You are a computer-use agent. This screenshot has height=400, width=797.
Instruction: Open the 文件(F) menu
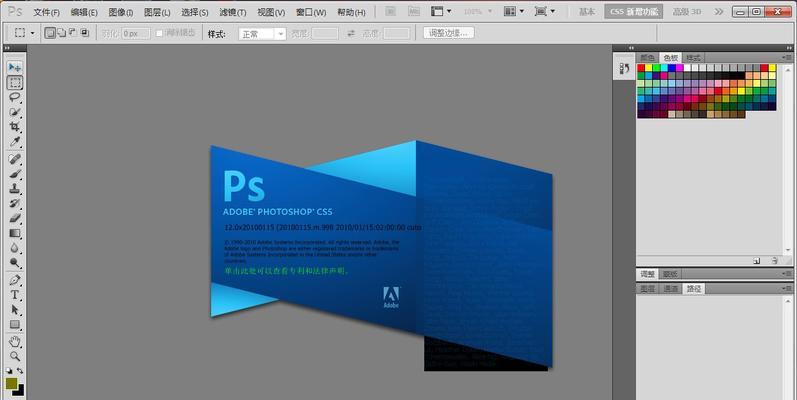46,12
